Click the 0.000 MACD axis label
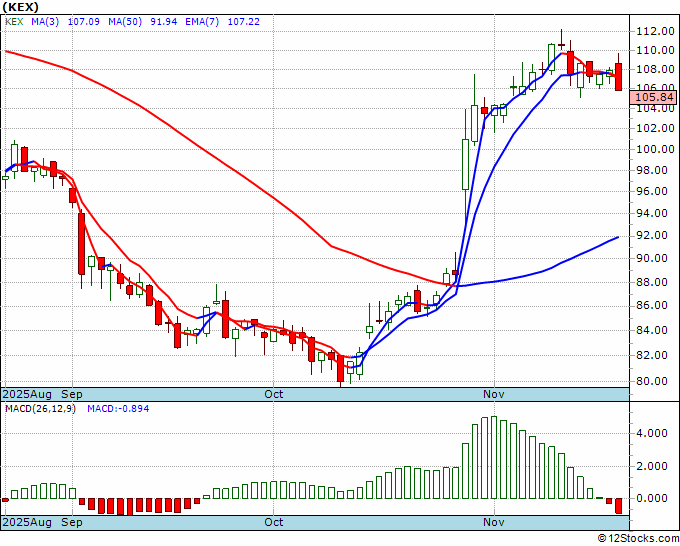680x546 pixels. (x=652, y=498)
